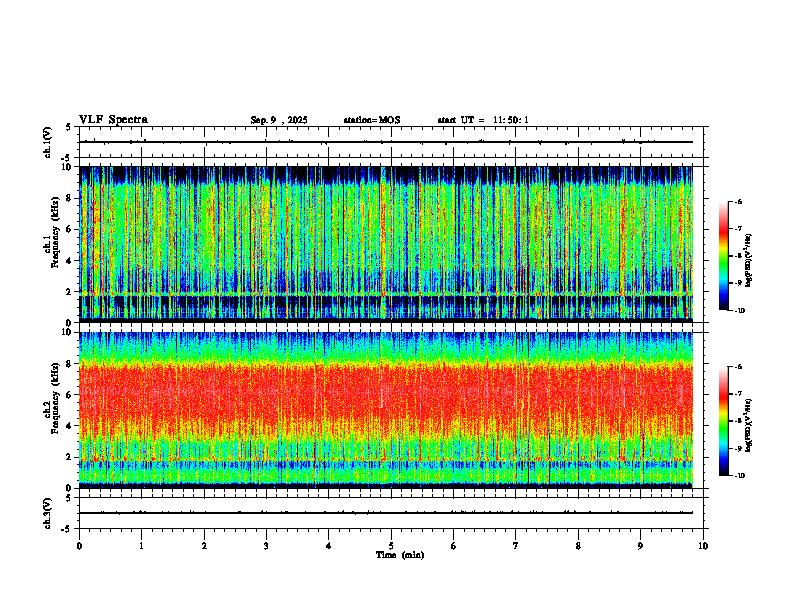
Task: Click time axis tick label 3
Action: pos(266,546)
